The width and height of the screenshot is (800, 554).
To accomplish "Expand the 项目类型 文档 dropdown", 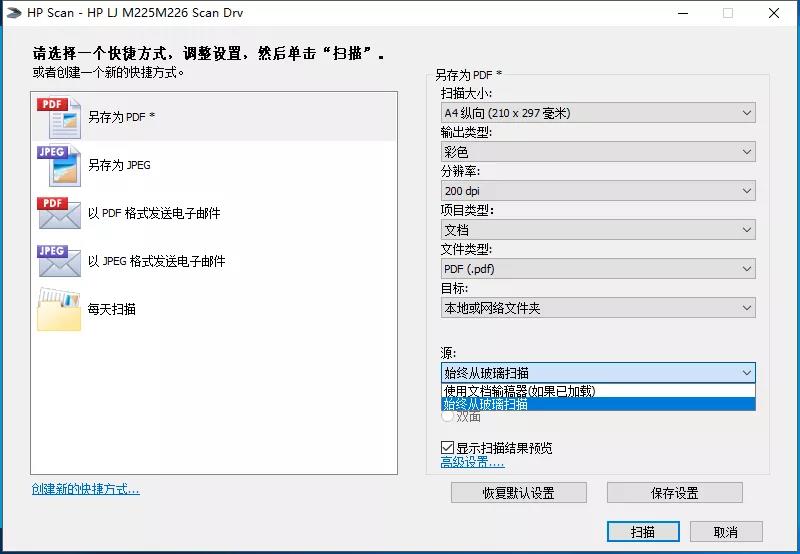I will [x=598, y=230].
